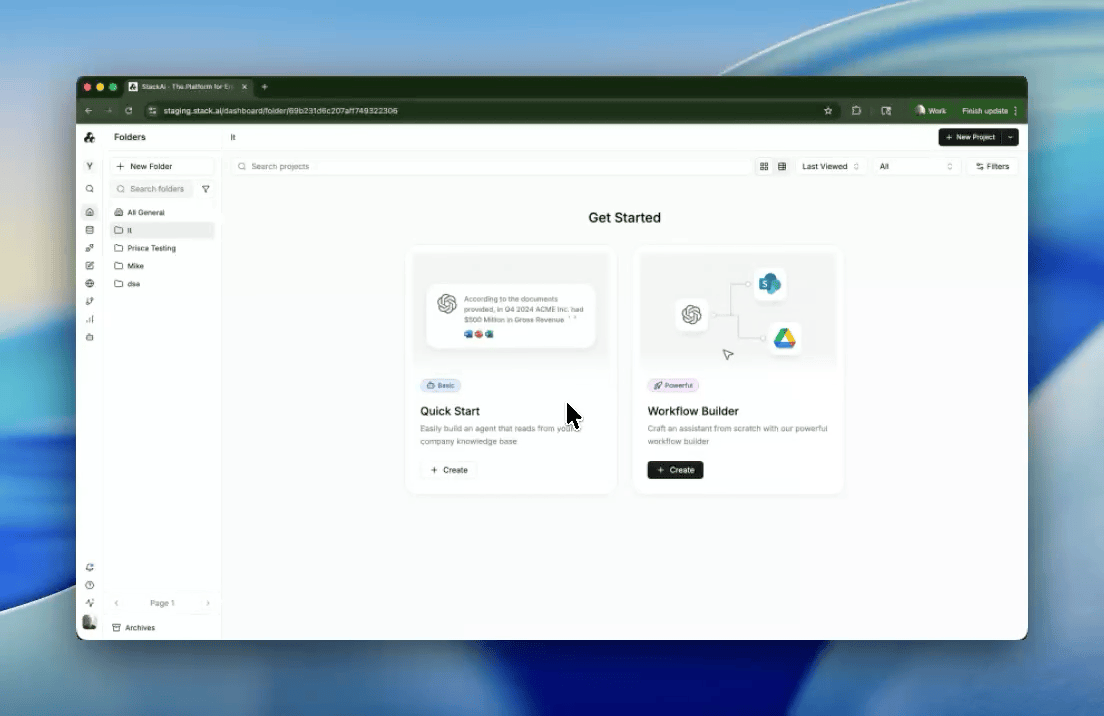The height and width of the screenshot is (716, 1104).
Task: Open the Y workspace avatar in sidebar
Action: pos(89,166)
